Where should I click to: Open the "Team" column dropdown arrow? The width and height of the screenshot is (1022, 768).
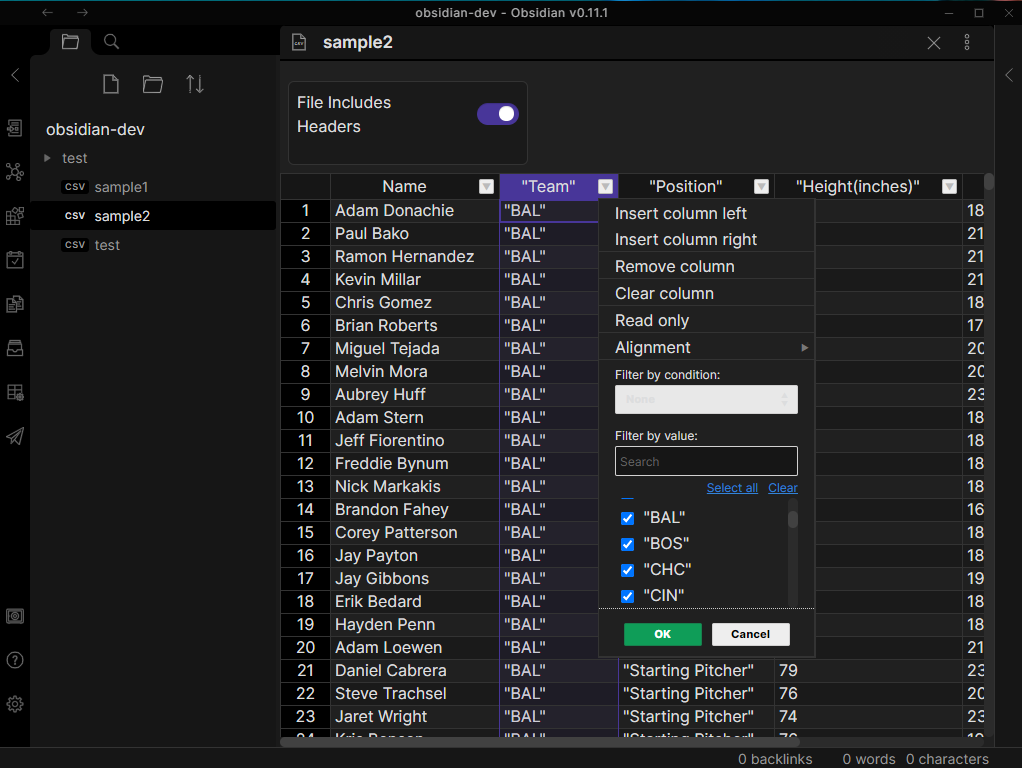606,187
